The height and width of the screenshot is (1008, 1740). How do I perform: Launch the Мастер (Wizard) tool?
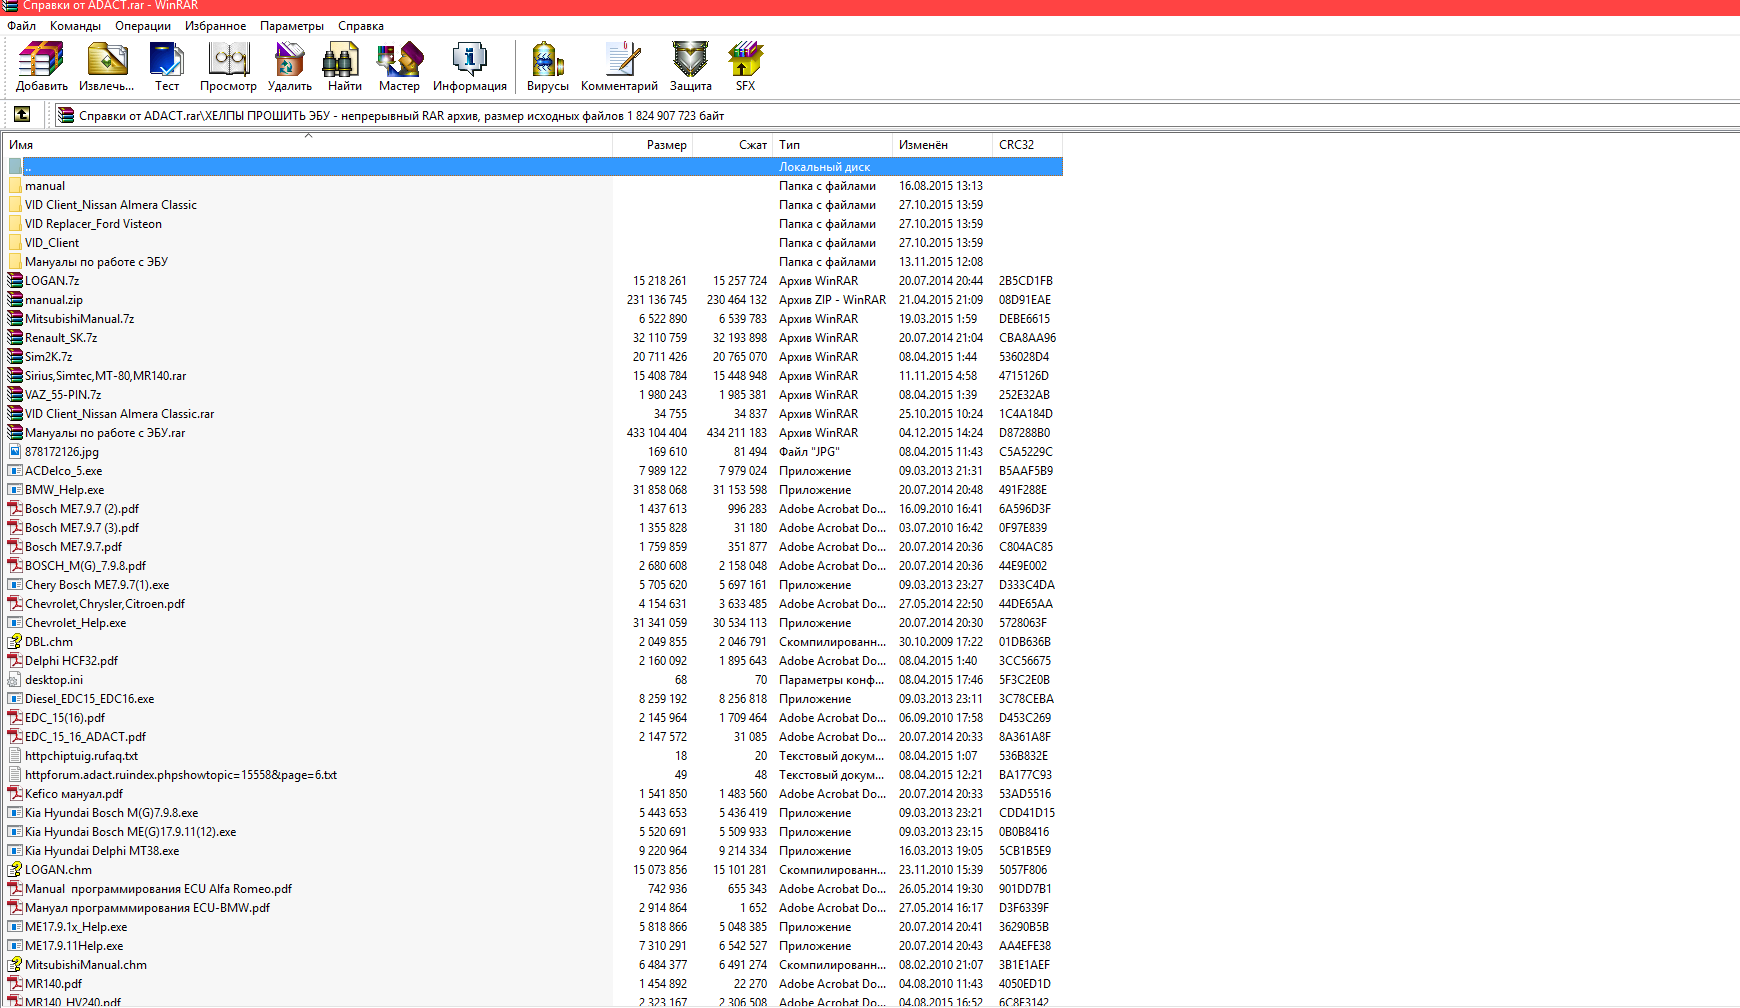pos(399,66)
